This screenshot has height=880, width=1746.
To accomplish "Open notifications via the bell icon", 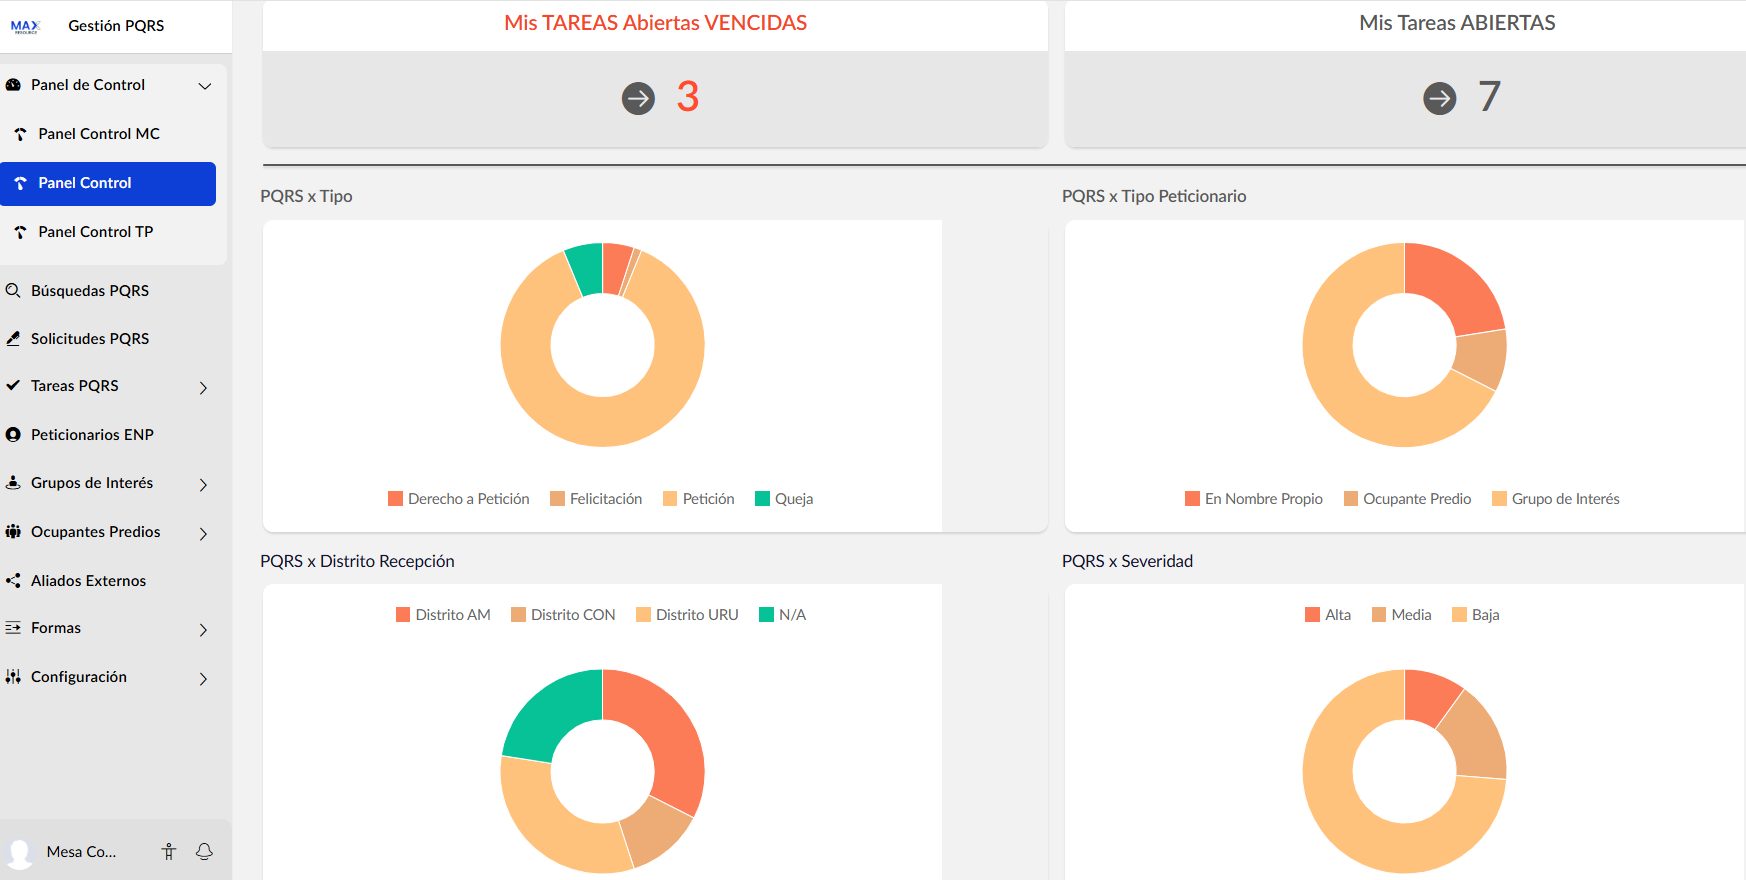I will click(x=204, y=851).
